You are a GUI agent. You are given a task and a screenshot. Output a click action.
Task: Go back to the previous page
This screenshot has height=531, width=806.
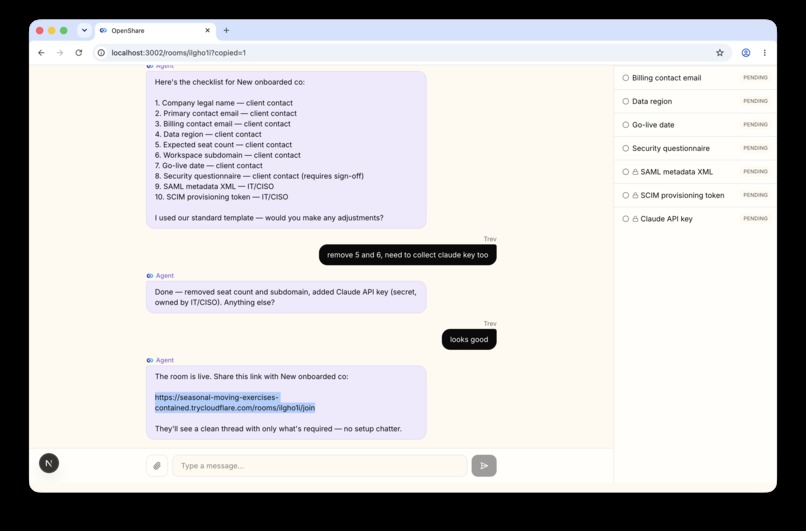pyautogui.click(x=41, y=52)
